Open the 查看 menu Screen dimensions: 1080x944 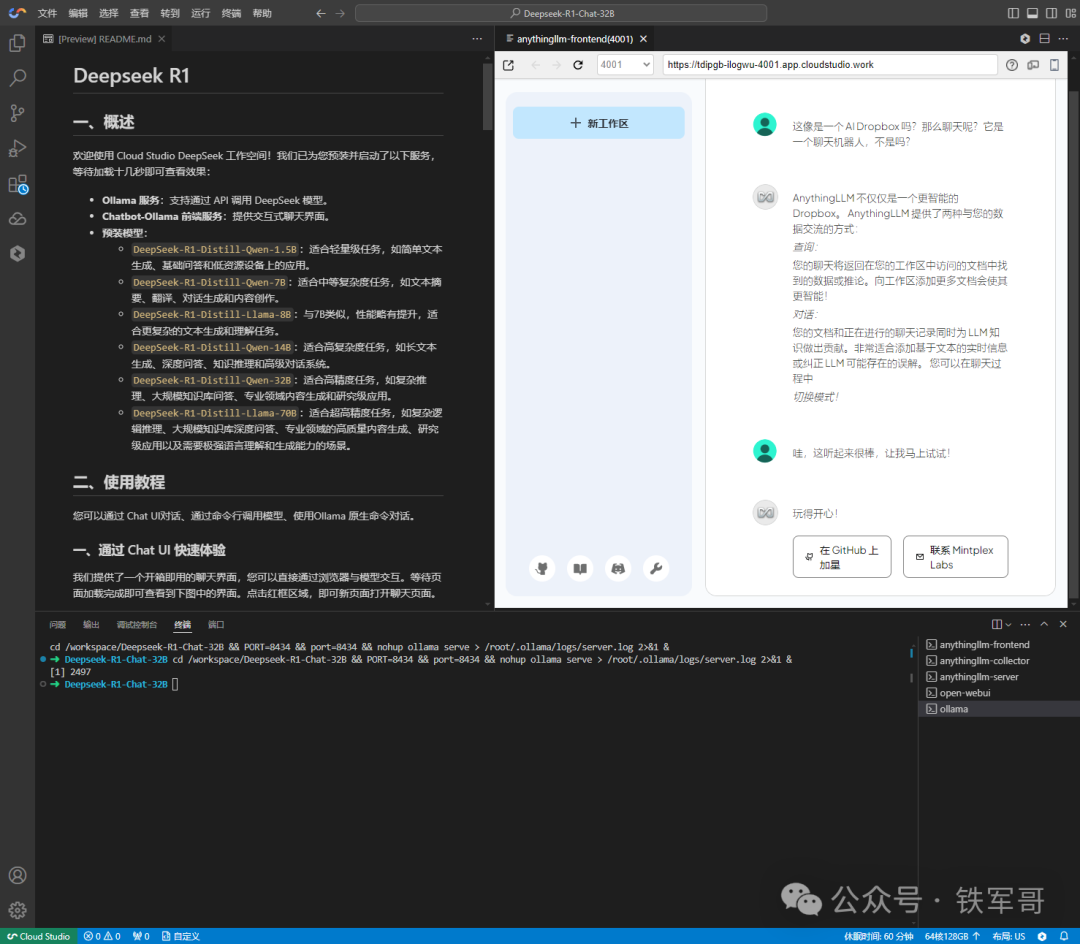(x=139, y=13)
